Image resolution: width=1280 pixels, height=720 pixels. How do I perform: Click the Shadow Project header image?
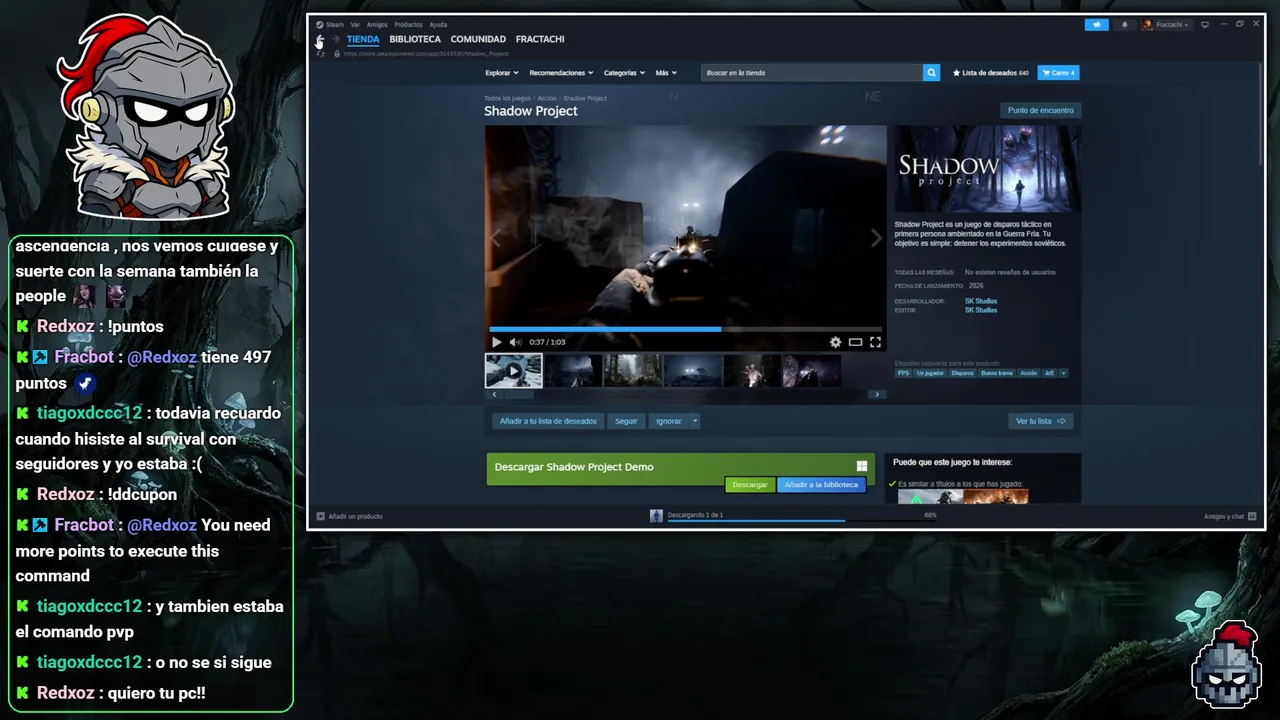[987, 168]
